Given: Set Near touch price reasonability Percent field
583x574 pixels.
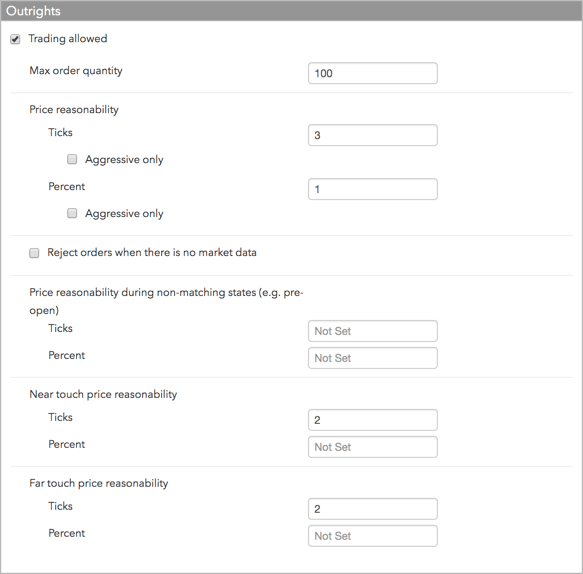Looking at the screenshot, I should coord(373,447).
